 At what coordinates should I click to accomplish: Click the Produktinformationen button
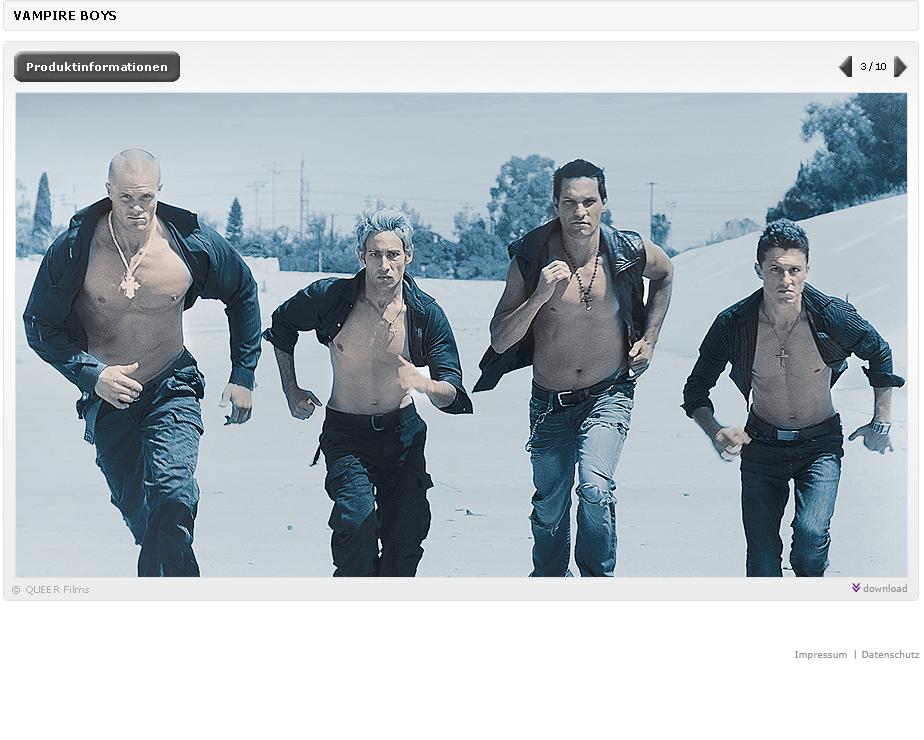[97, 67]
